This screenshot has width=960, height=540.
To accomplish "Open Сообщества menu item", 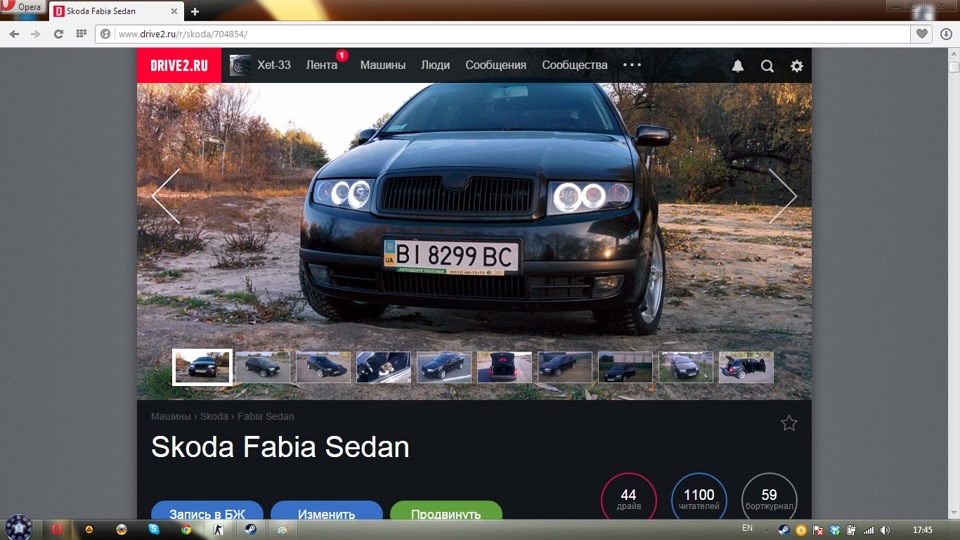I will coord(574,65).
